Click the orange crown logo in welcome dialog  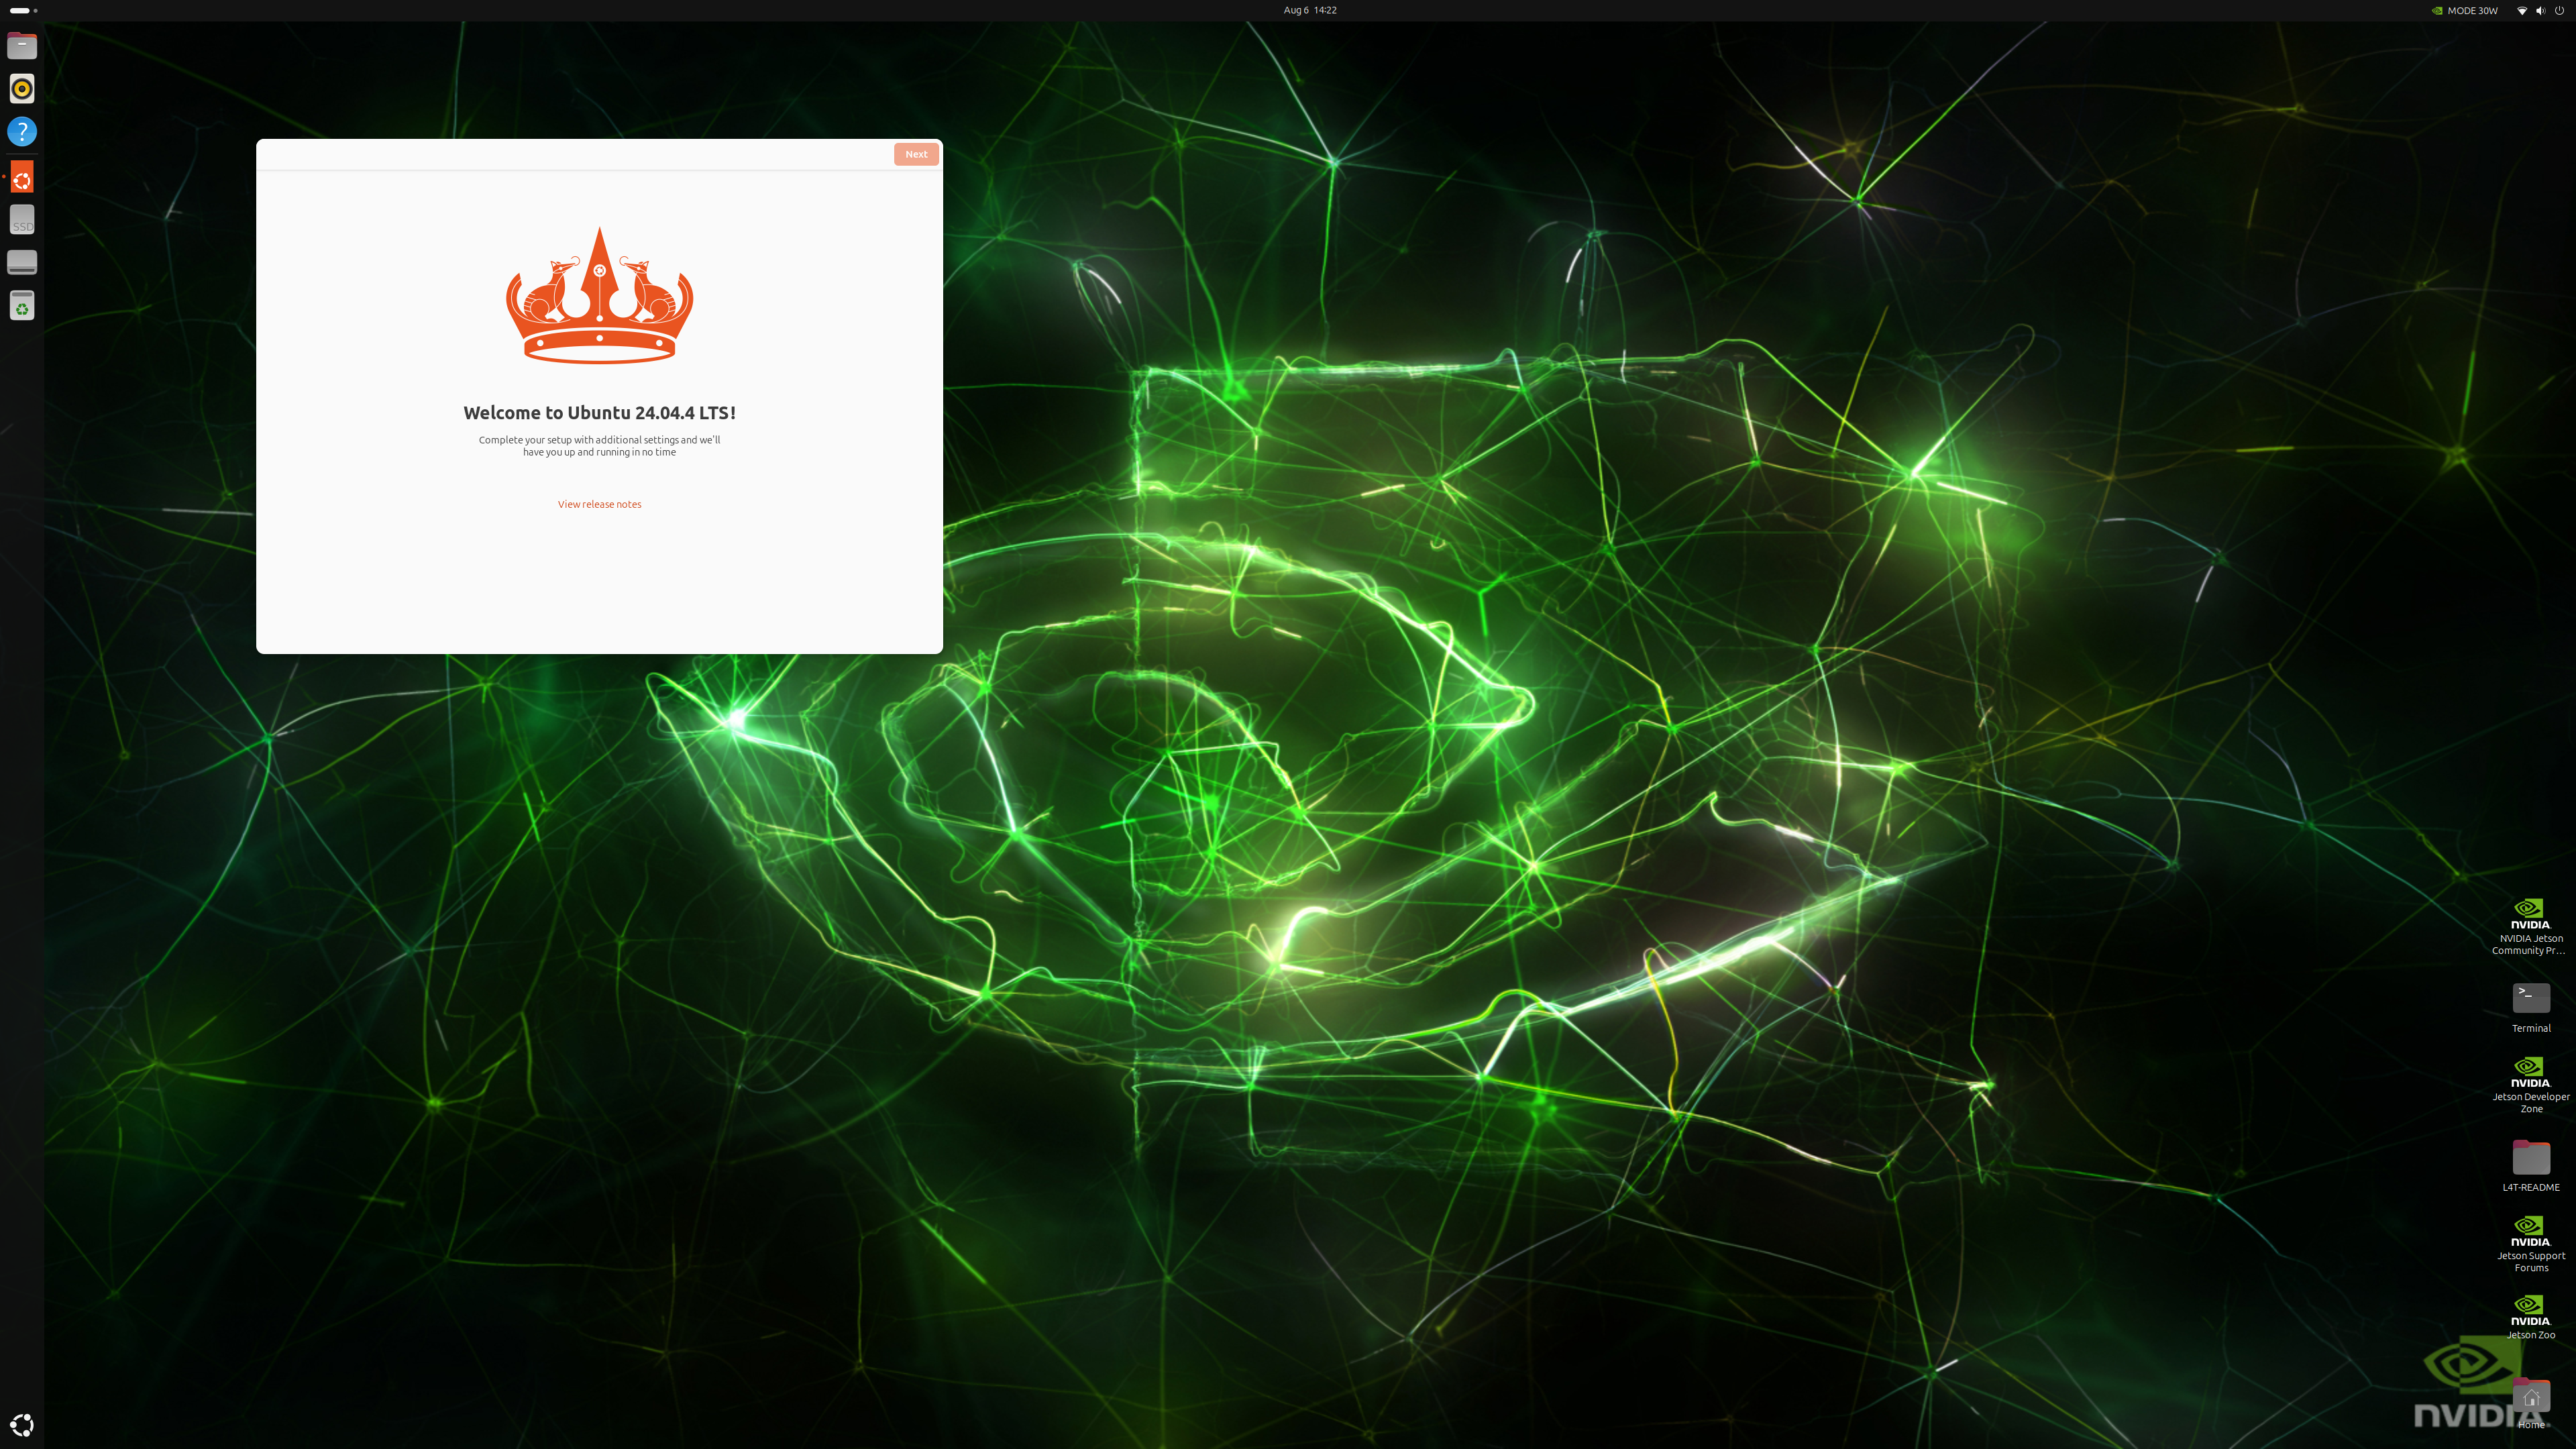tap(600, 295)
